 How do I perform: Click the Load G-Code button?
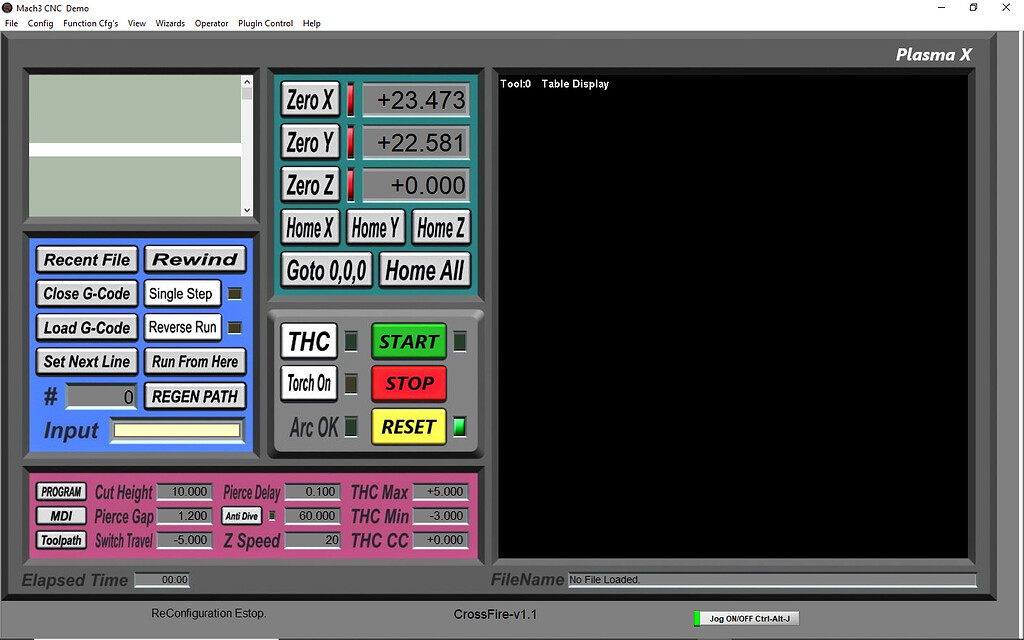click(x=87, y=328)
